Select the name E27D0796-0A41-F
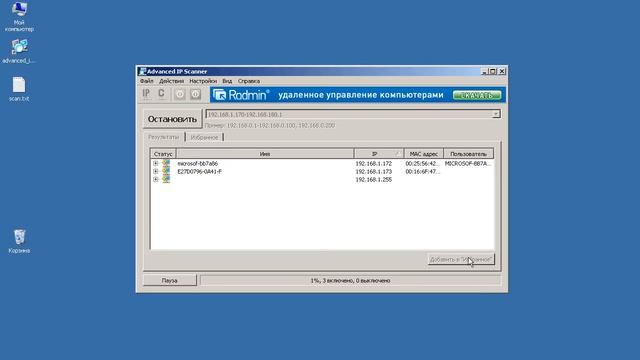This screenshot has height=360, width=640. pos(200,171)
